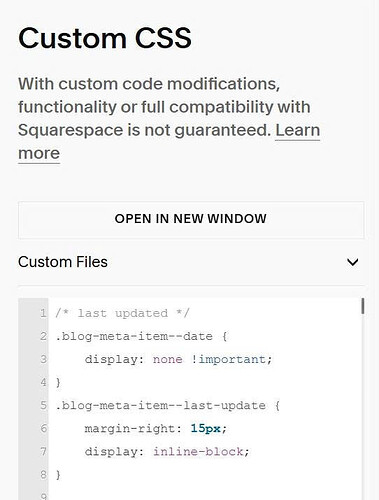Click the closing brace on line 8
Viewport: 379px width, 500px height.
[58, 475]
